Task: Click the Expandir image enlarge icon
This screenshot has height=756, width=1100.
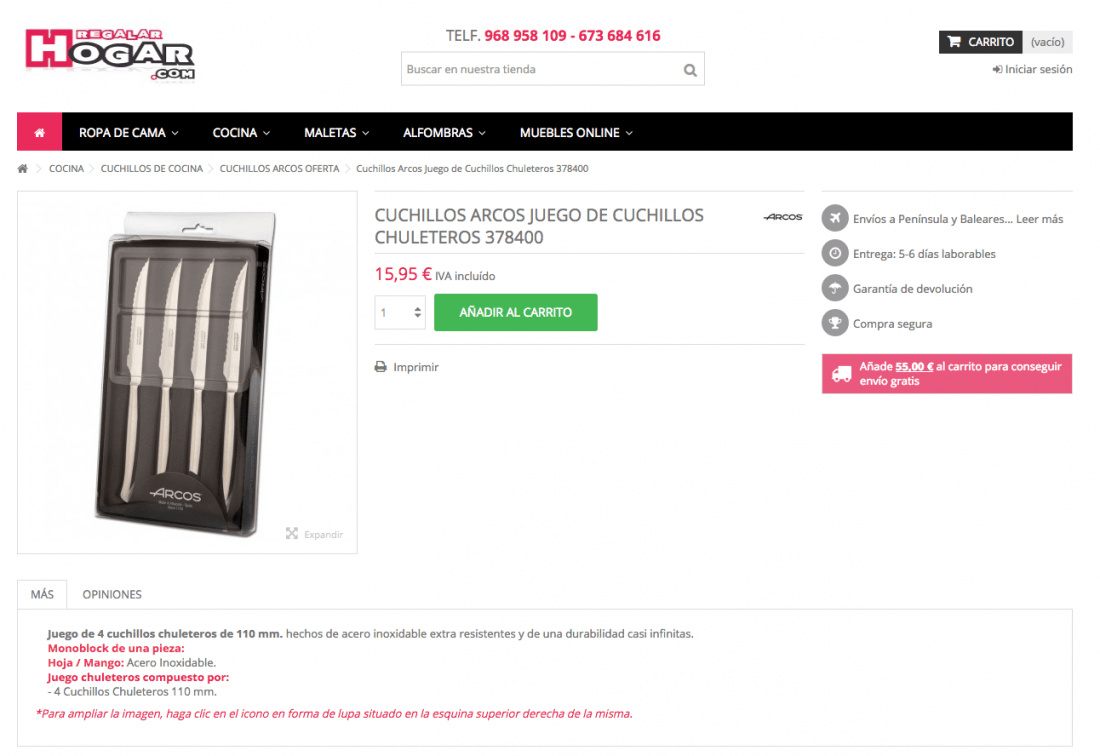Action: [292, 534]
